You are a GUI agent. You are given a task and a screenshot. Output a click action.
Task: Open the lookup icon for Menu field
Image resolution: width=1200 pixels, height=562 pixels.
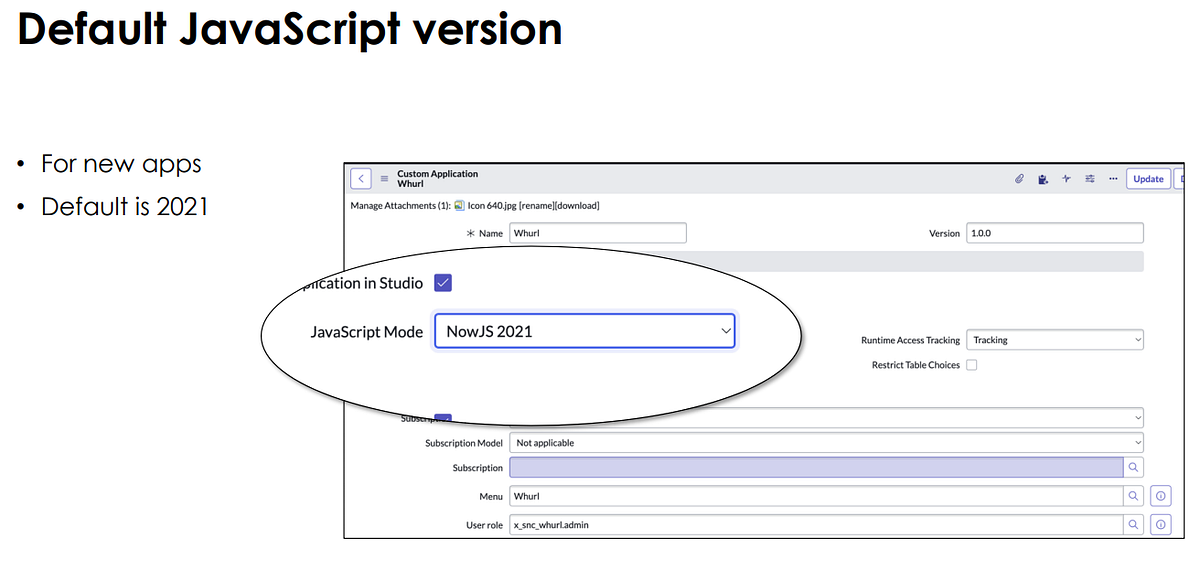click(1133, 495)
